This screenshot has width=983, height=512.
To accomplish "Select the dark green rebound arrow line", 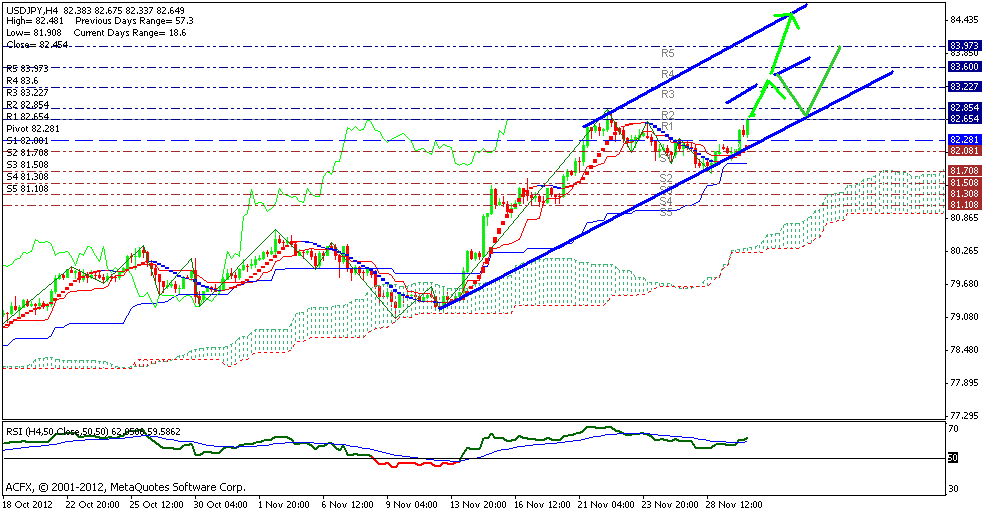I will [822, 79].
